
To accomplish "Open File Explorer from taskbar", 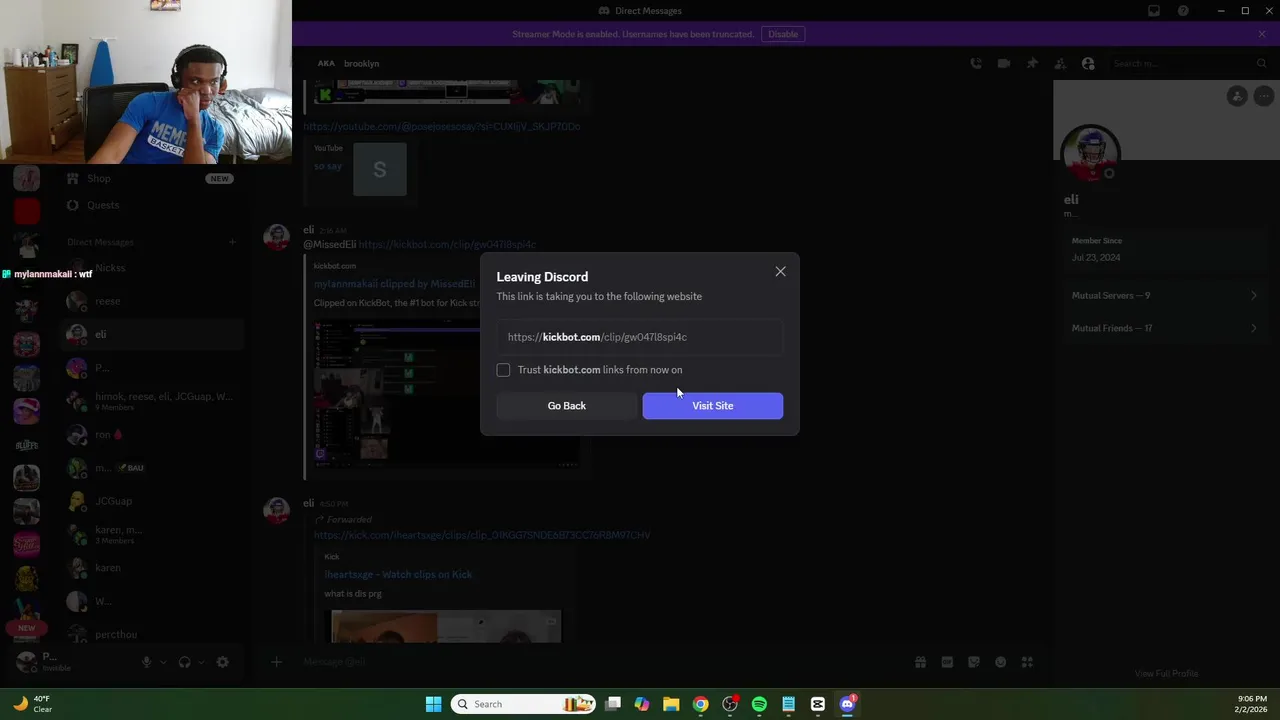I will pyautogui.click(x=671, y=704).
